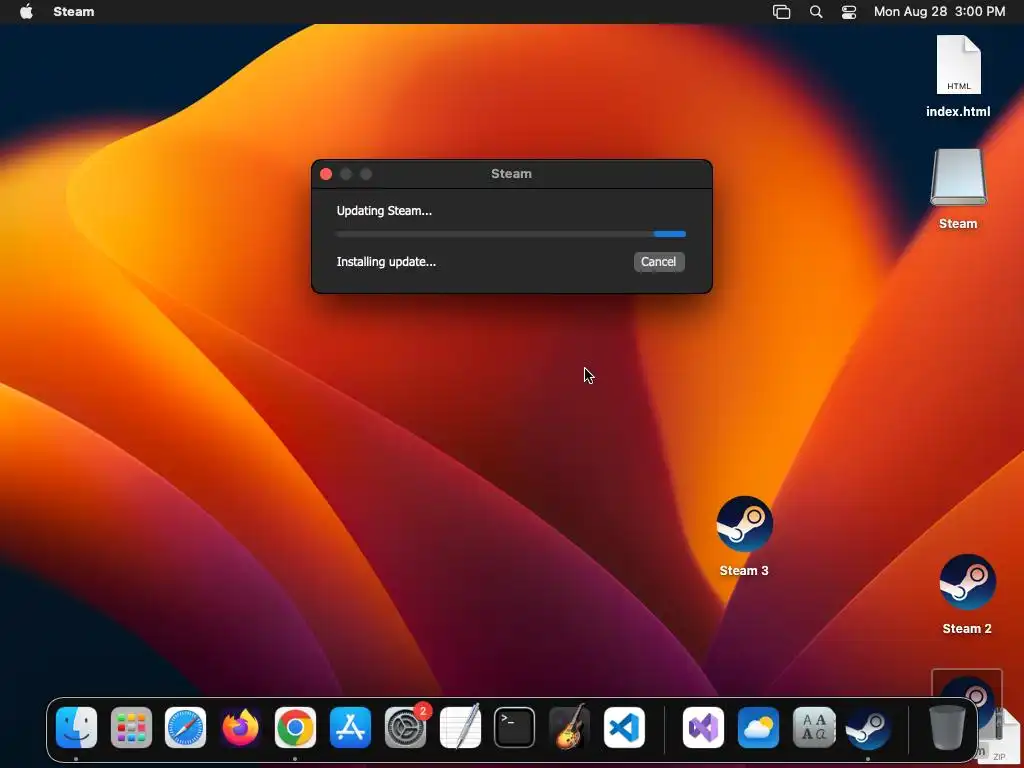Click the Stage Manager windows icon in menu bar
The image size is (1024, 768).
(781, 12)
